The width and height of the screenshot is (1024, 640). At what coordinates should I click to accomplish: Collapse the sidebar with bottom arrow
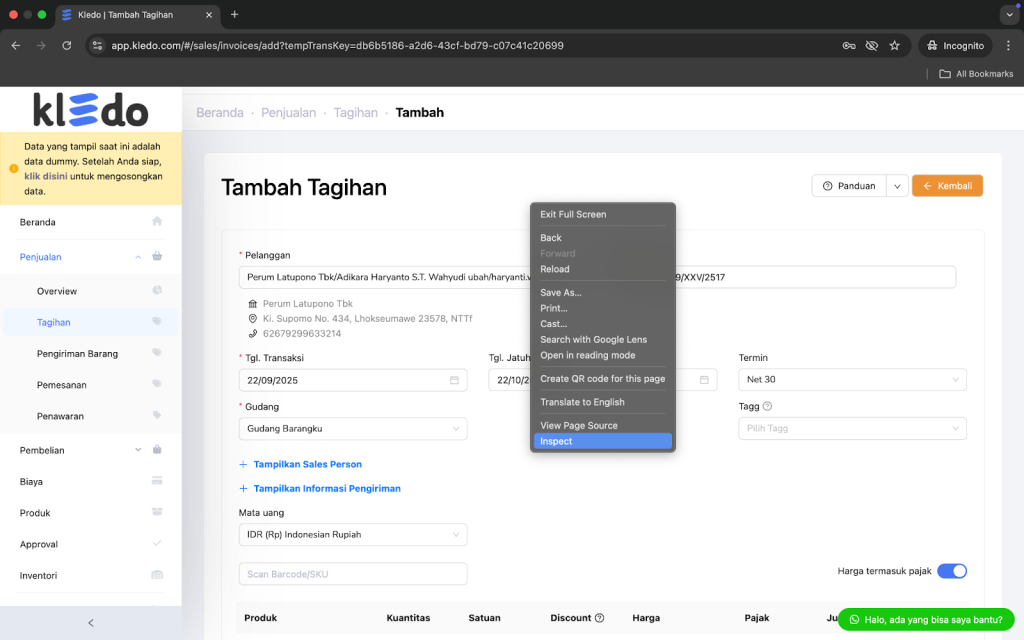tap(91, 623)
